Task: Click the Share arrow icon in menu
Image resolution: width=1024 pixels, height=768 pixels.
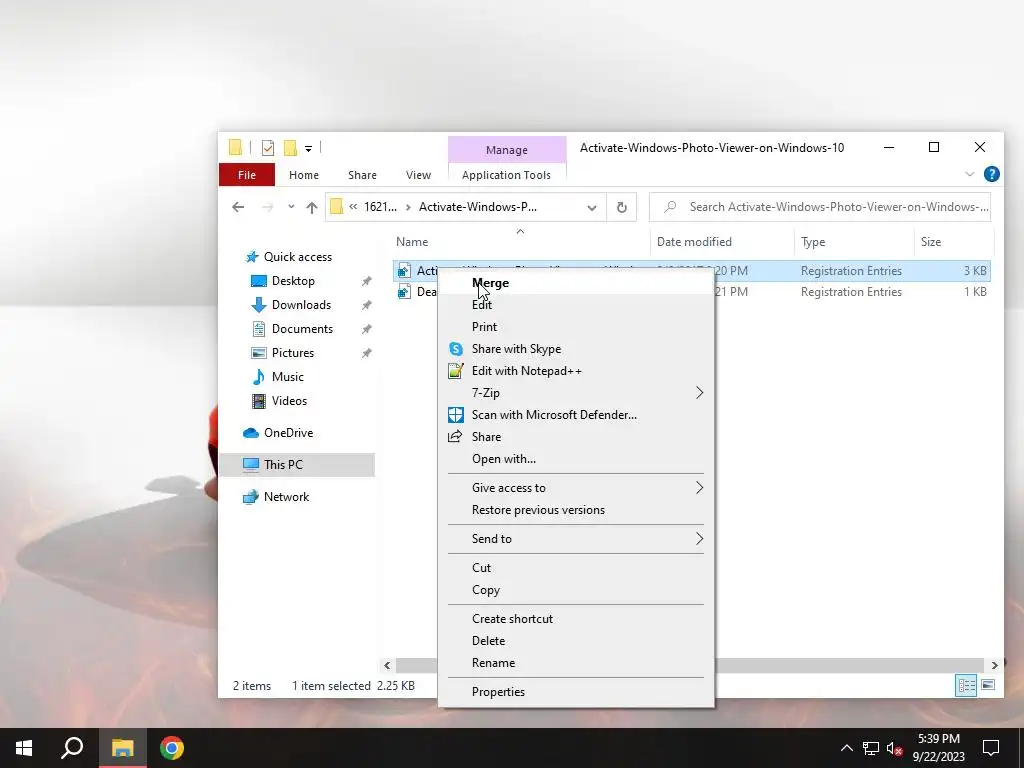Action: [455, 437]
